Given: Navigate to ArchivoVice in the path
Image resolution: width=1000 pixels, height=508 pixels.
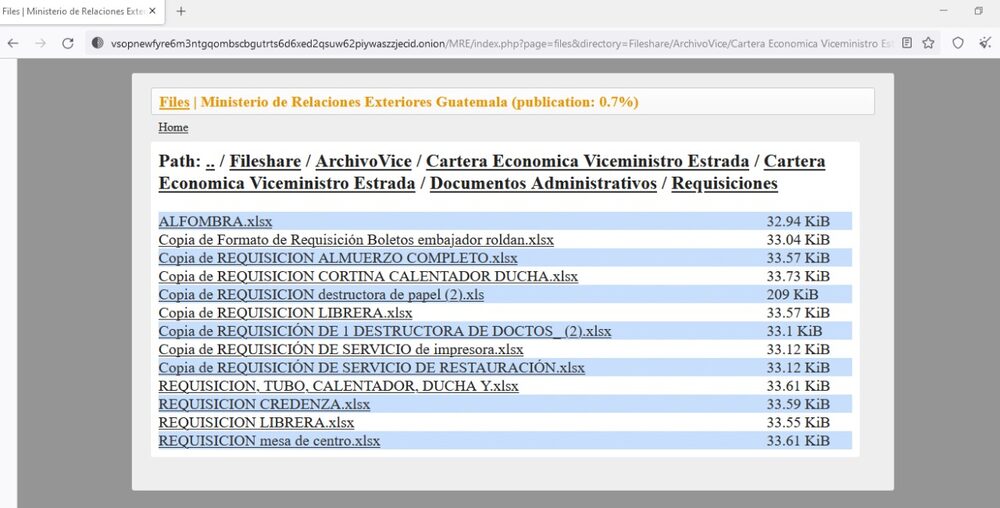Looking at the screenshot, I should tap(364, 161).
